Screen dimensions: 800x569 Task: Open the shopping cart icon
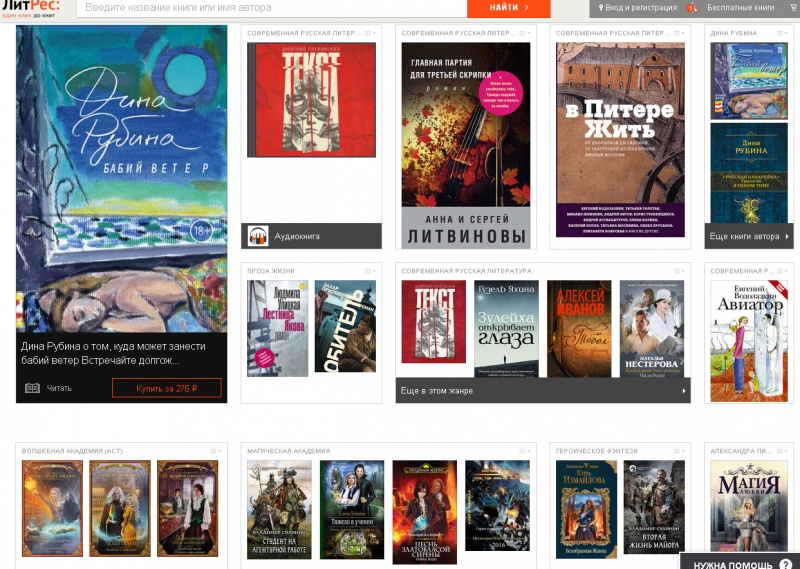[792, 7]
